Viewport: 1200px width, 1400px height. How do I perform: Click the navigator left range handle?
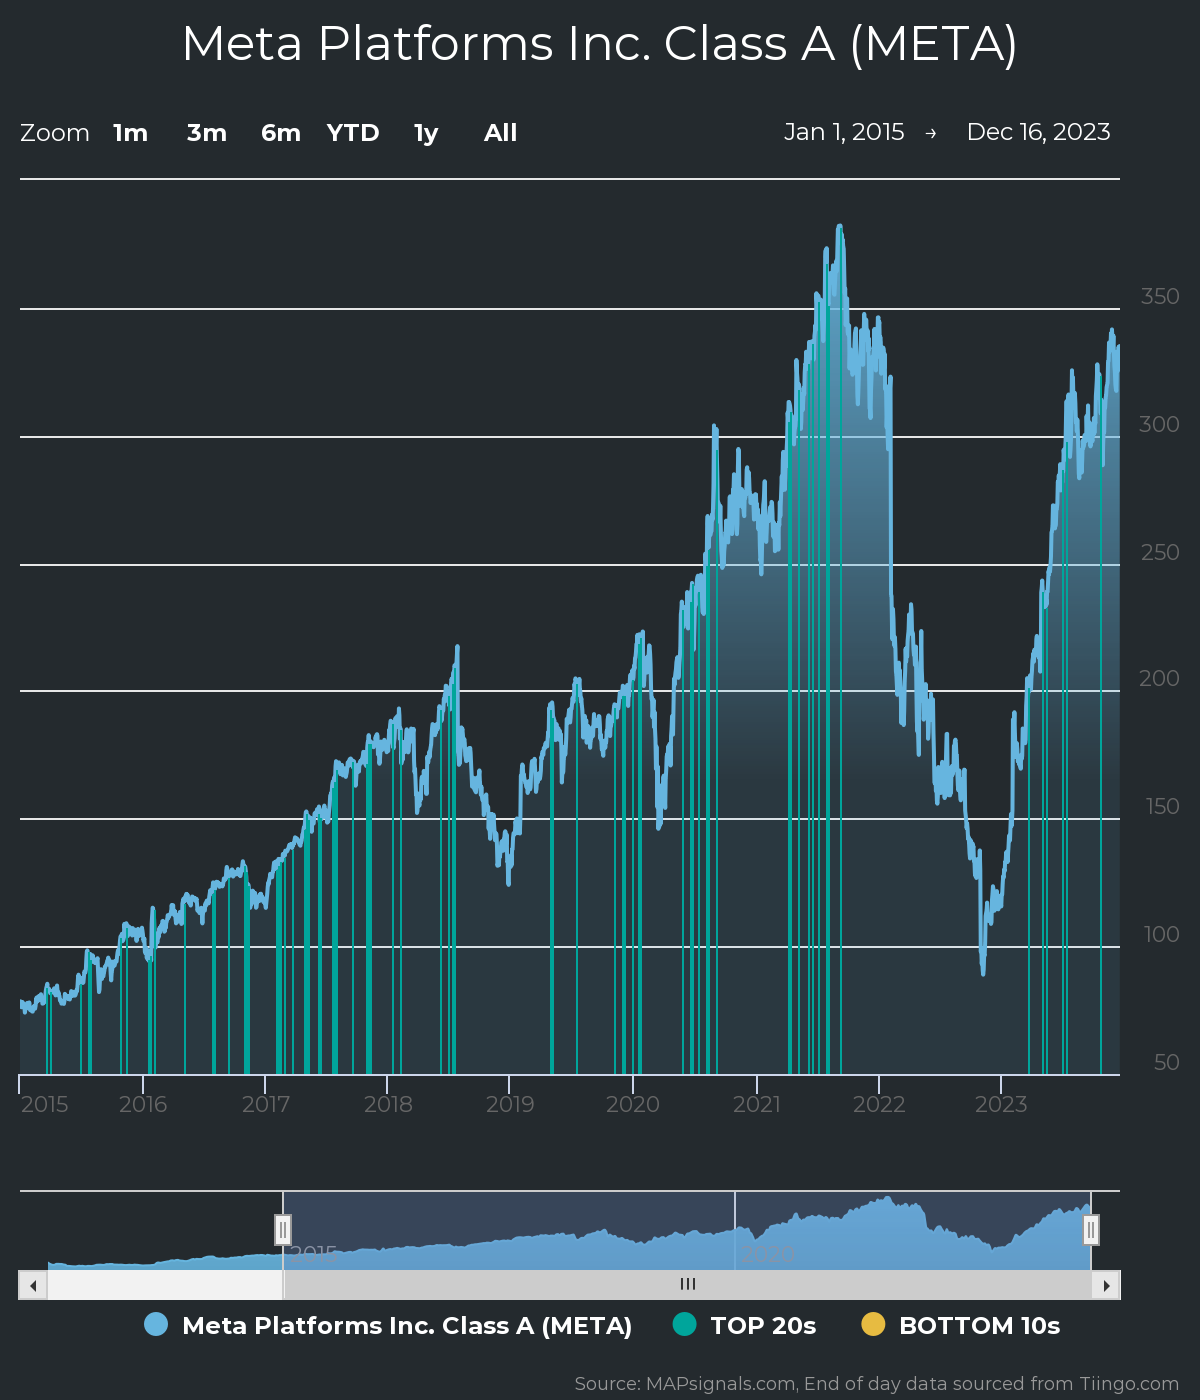click(x=283, y=1230)
